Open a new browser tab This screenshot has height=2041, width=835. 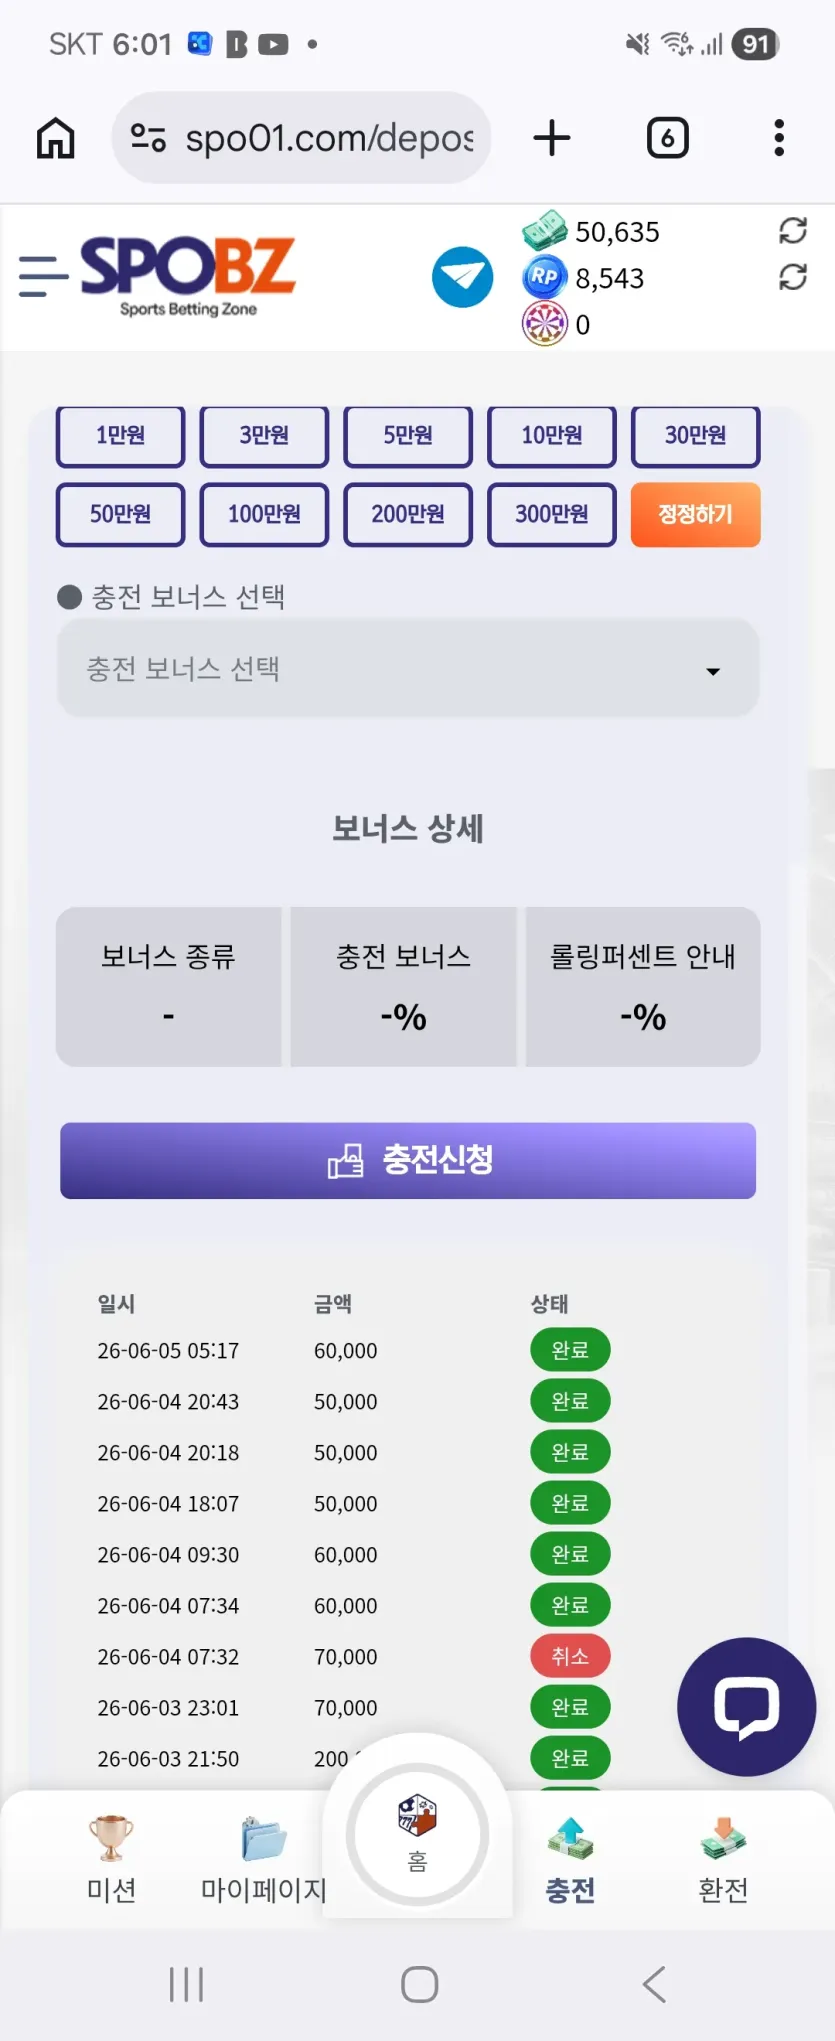point(552,138)
